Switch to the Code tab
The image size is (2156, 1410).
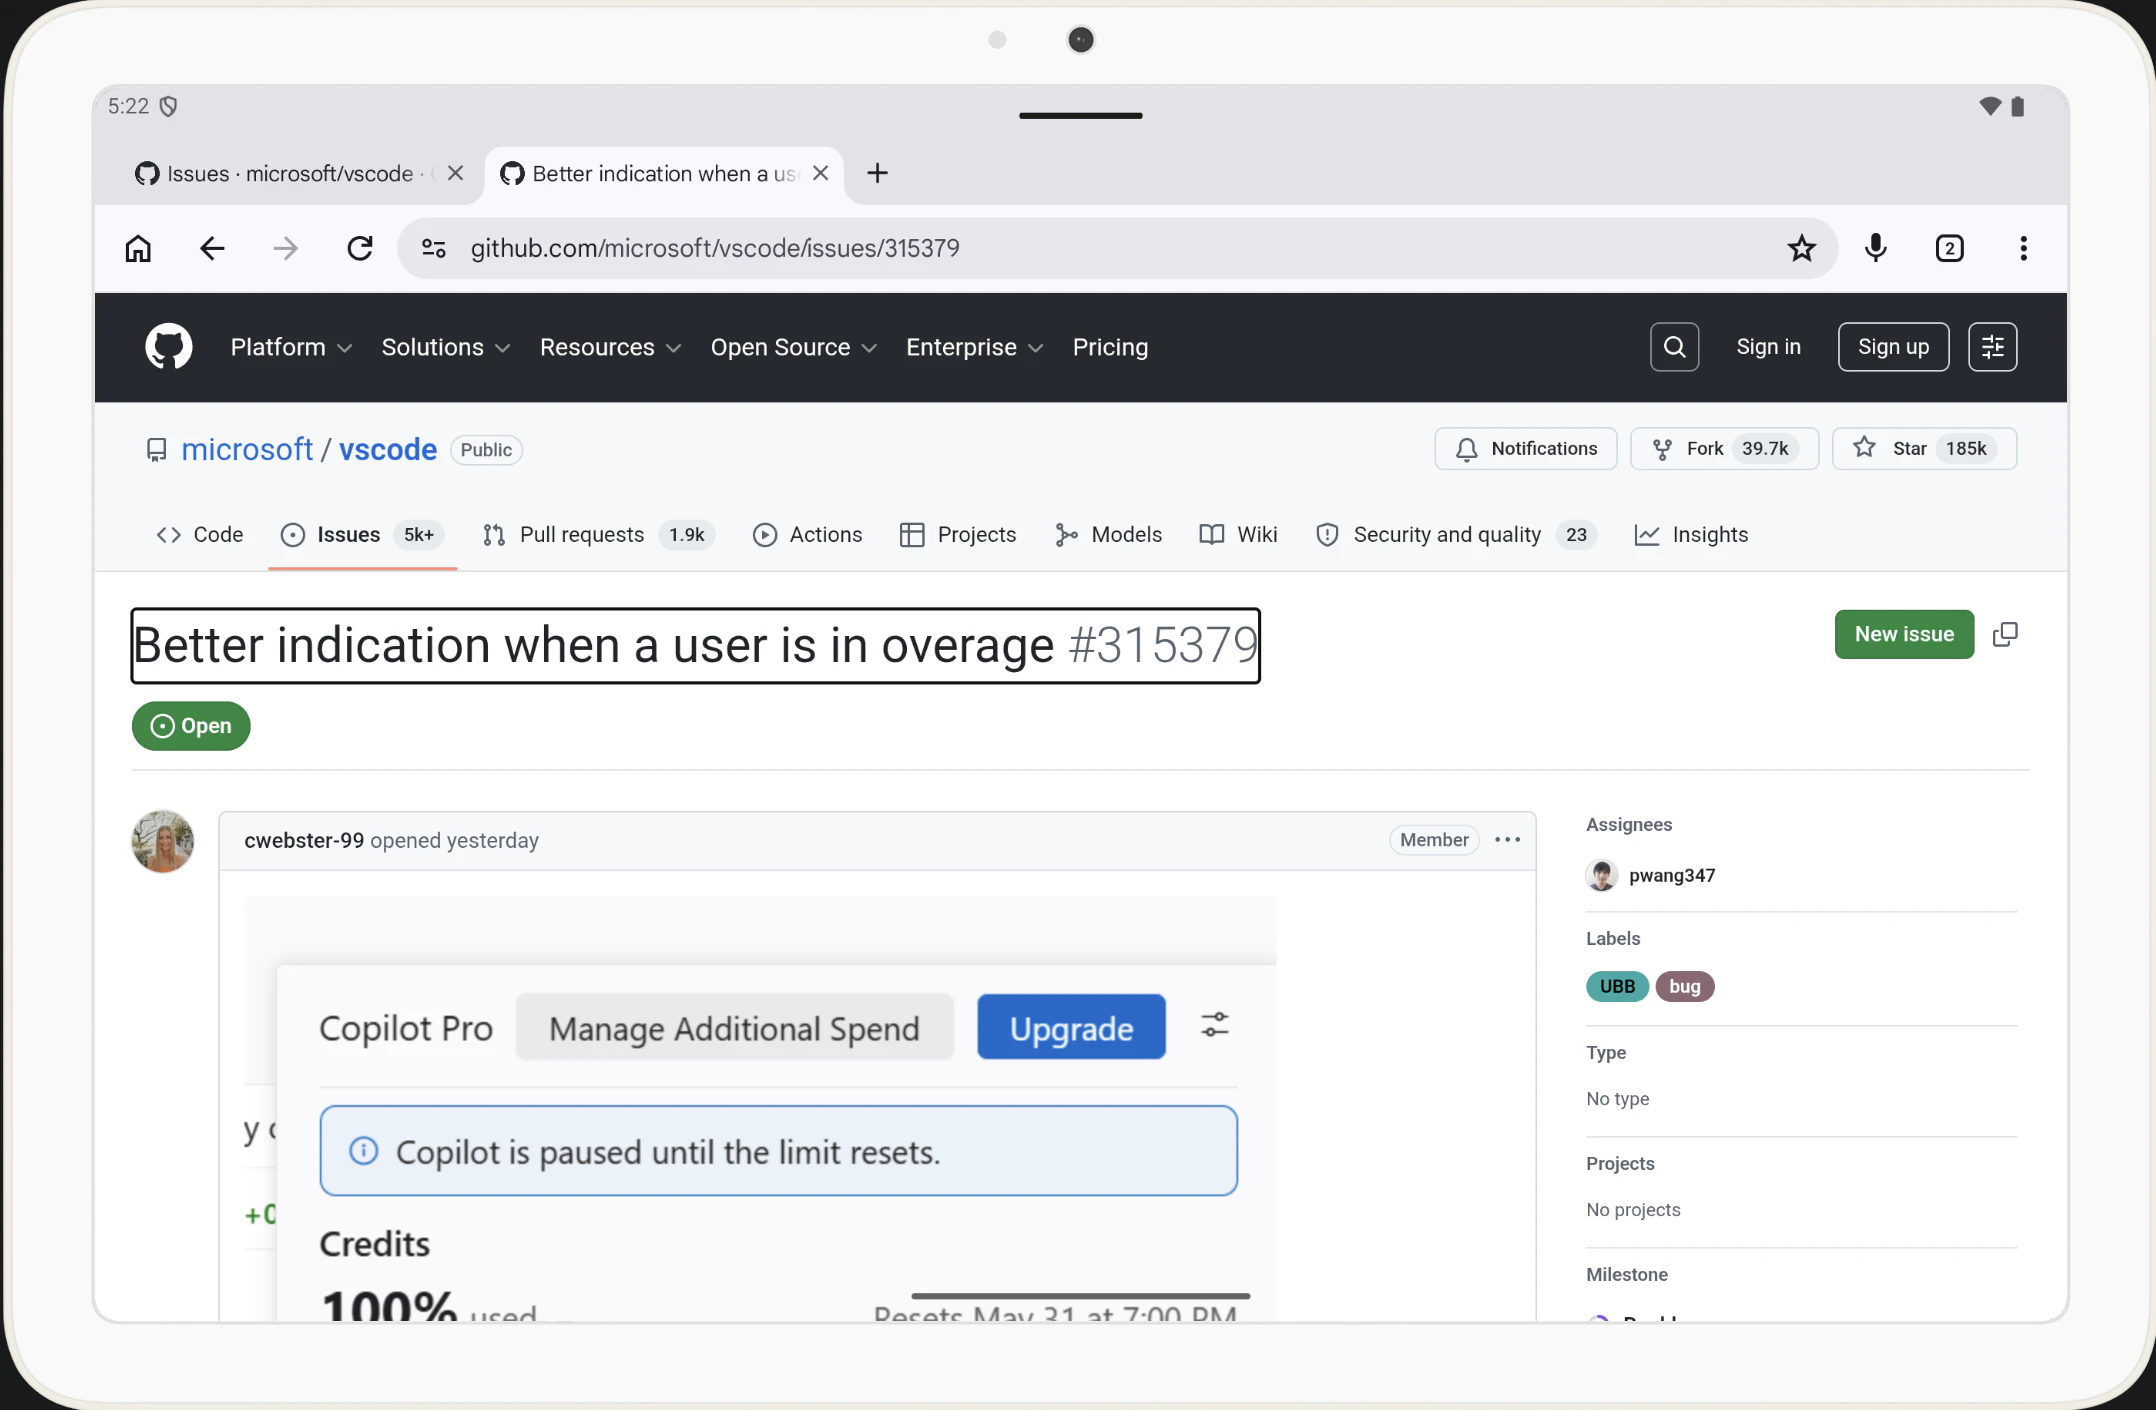(x=200, y=535)
